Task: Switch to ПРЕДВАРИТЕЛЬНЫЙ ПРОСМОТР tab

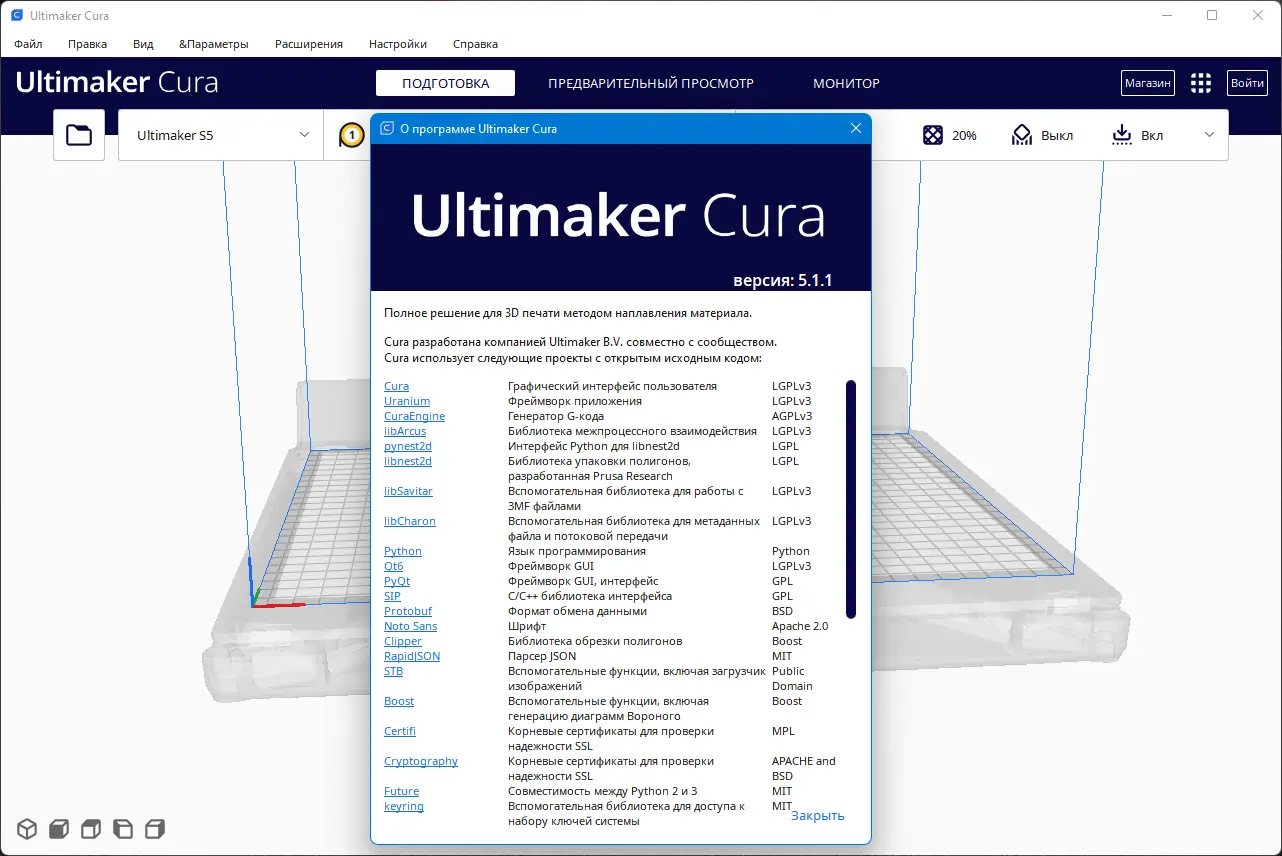Action: point(651,83)
